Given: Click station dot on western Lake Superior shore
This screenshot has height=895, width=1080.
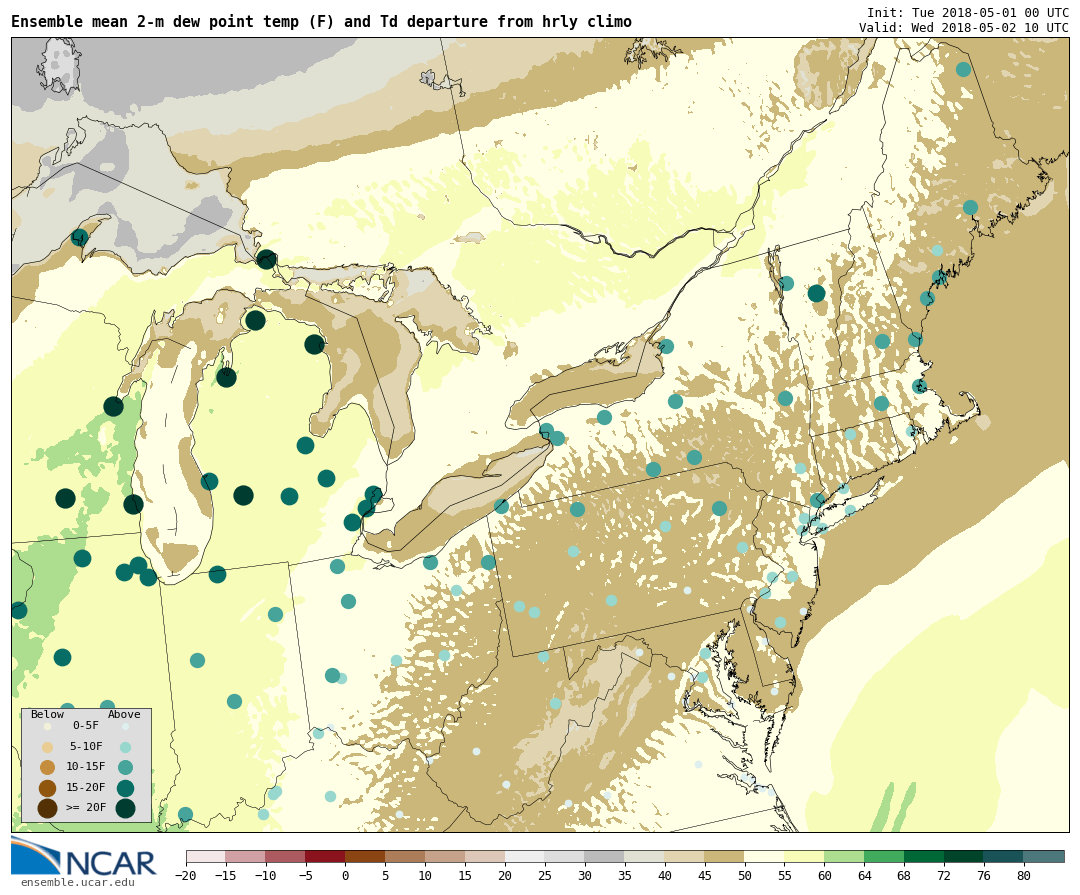Looking at the screenshot, I should pyautogui.click(x=79, y=237).
